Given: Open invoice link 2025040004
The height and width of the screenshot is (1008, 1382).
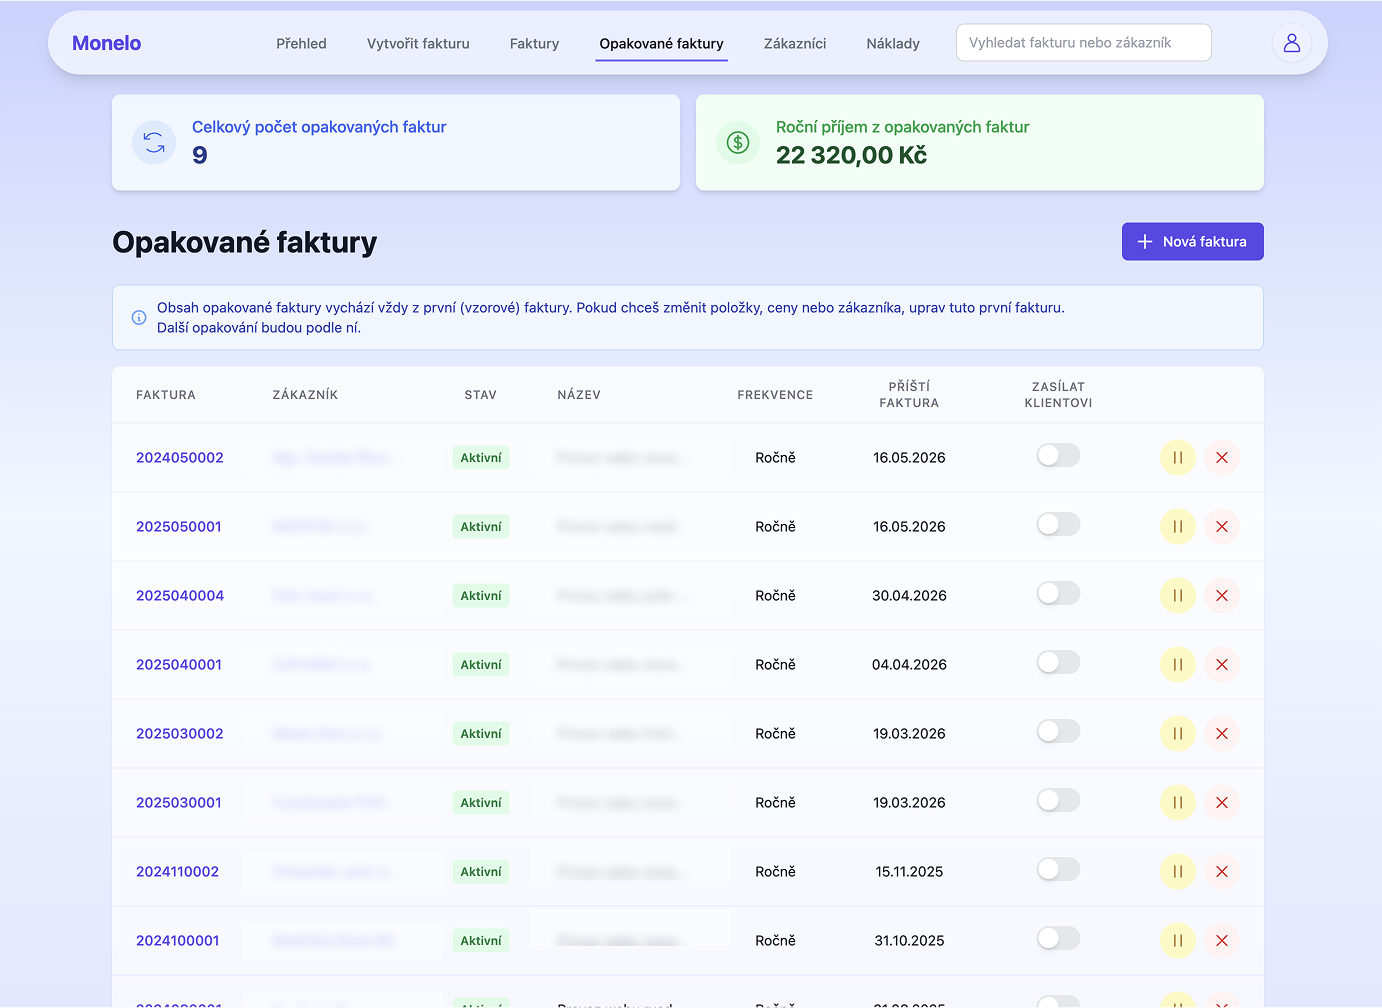Looking at the screenshot, I should tap(180, 596).
